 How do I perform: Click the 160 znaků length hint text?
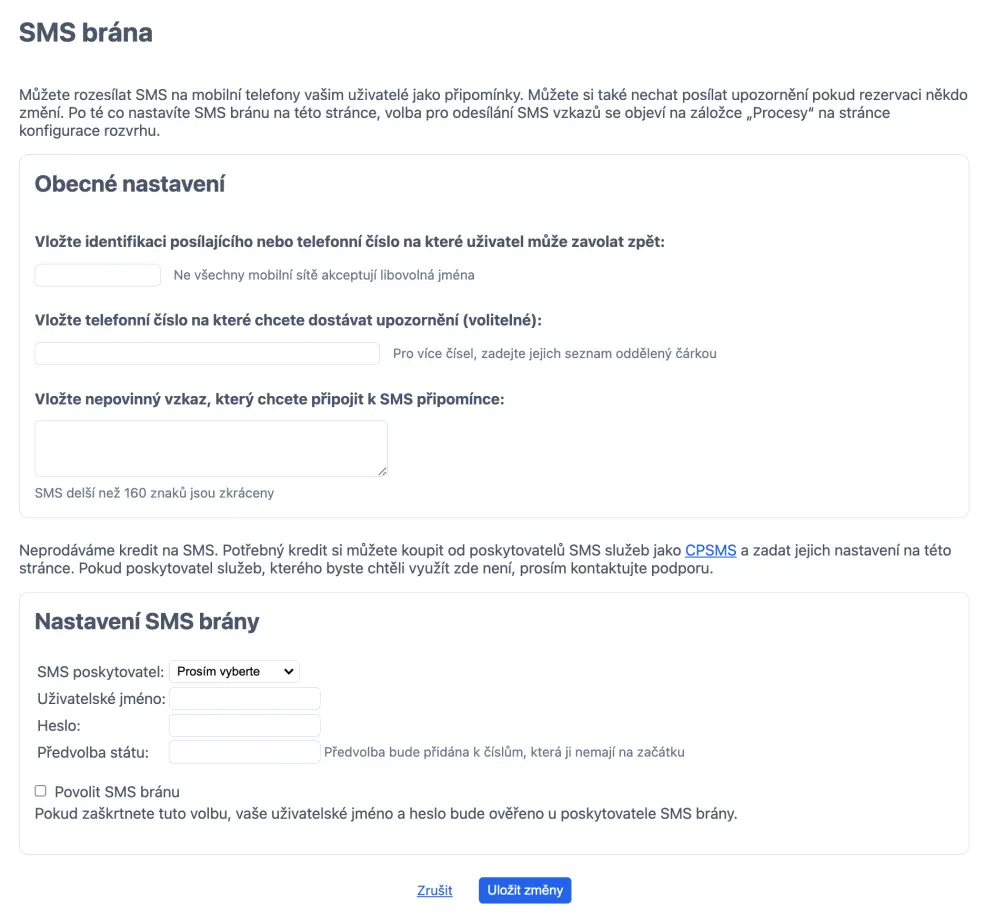click(154, 493)
